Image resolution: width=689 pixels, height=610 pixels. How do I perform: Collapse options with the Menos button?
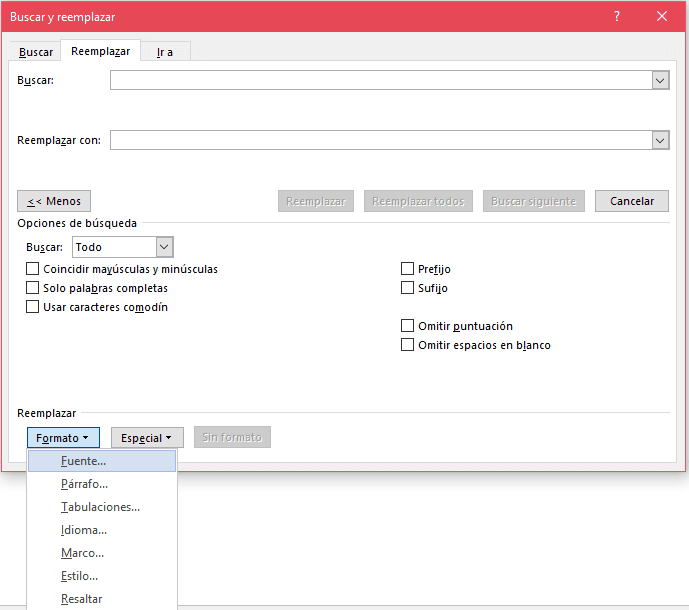(x=54, y=201)
